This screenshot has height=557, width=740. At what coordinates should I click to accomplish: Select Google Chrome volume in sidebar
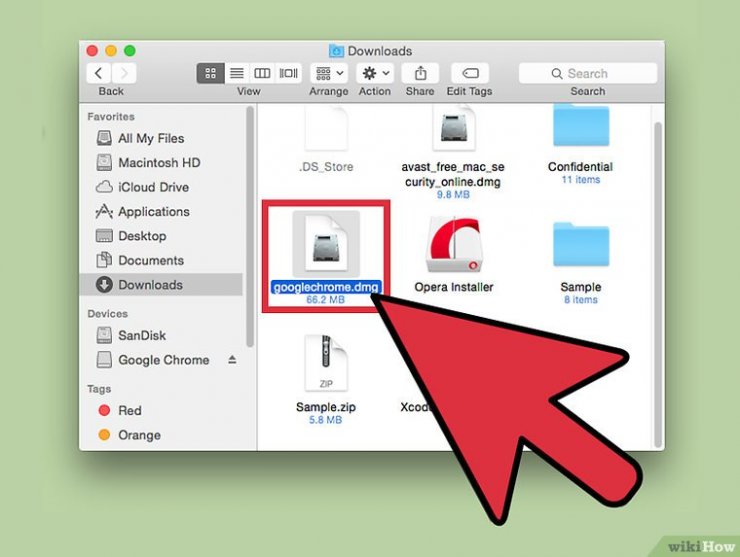(161, 360)
